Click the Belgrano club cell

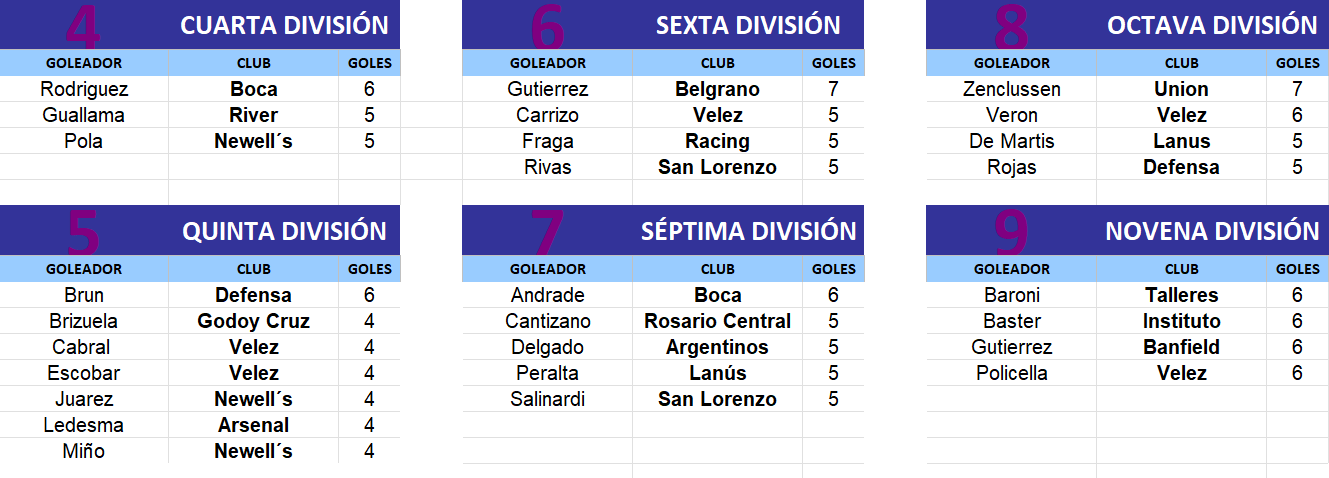tap(717, 89)
